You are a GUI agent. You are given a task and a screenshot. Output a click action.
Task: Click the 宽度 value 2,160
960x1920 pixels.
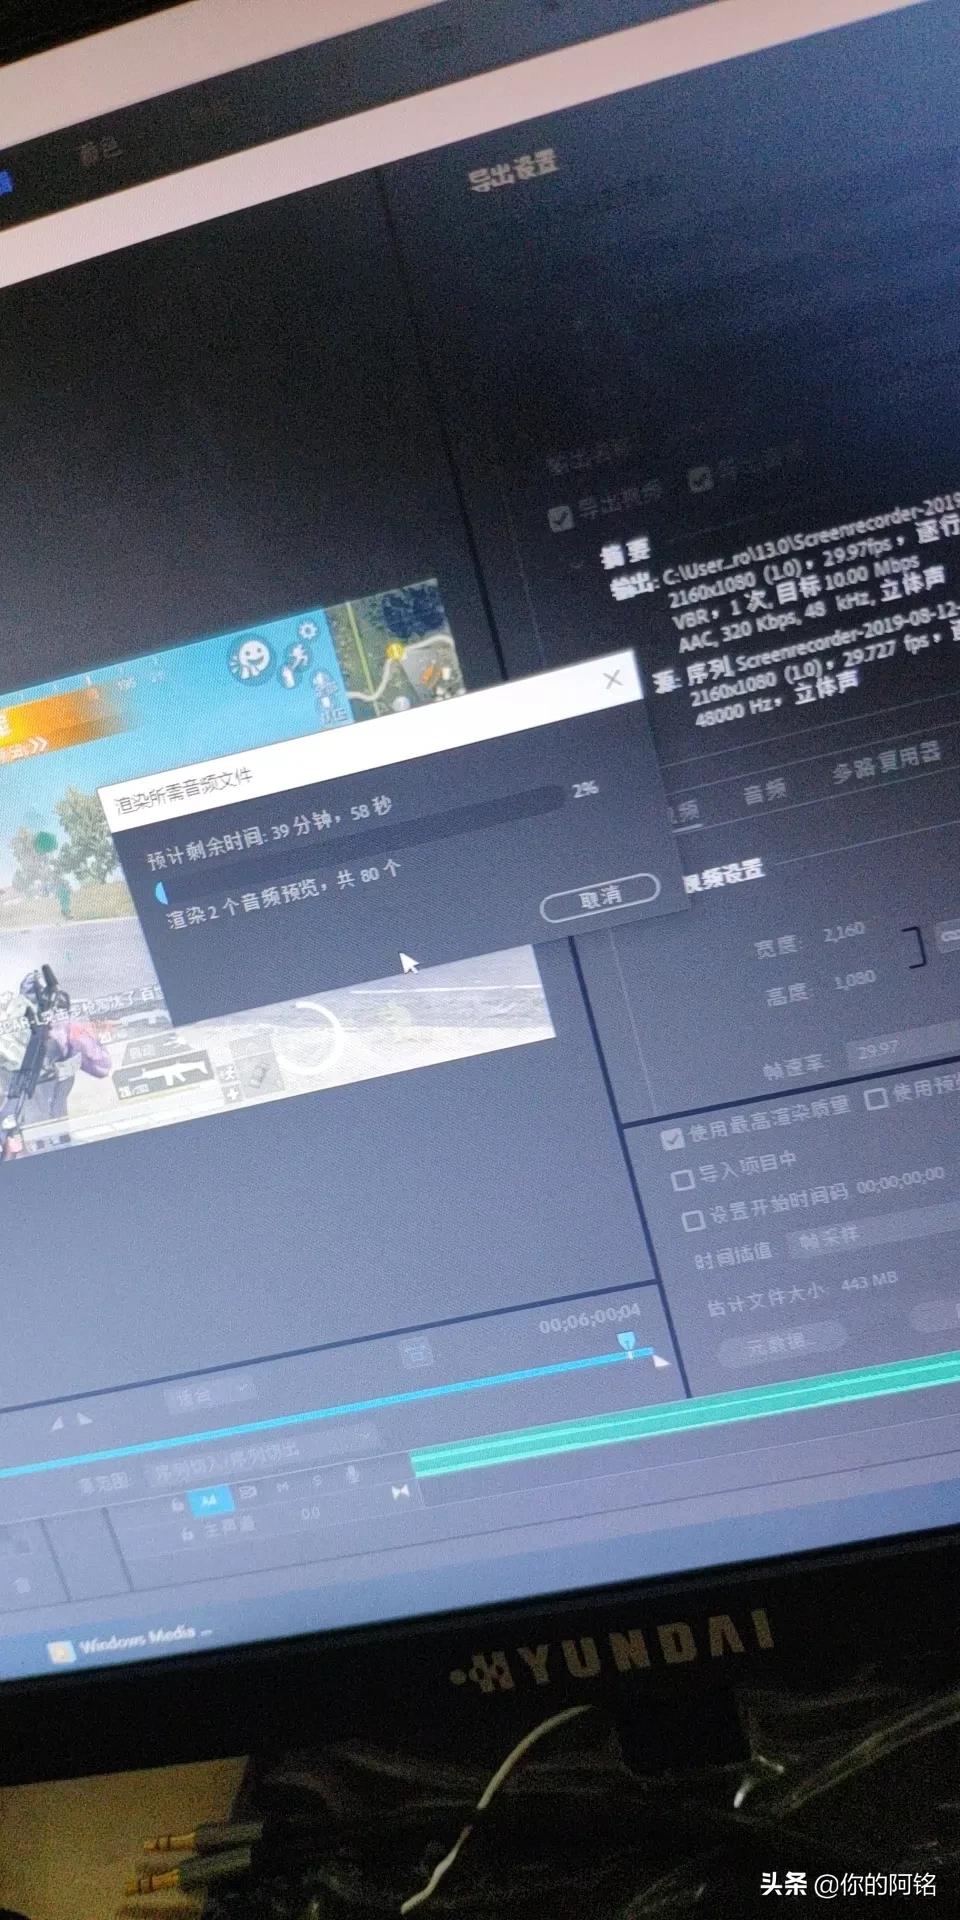pyautogui.click(x=844, y=931)
